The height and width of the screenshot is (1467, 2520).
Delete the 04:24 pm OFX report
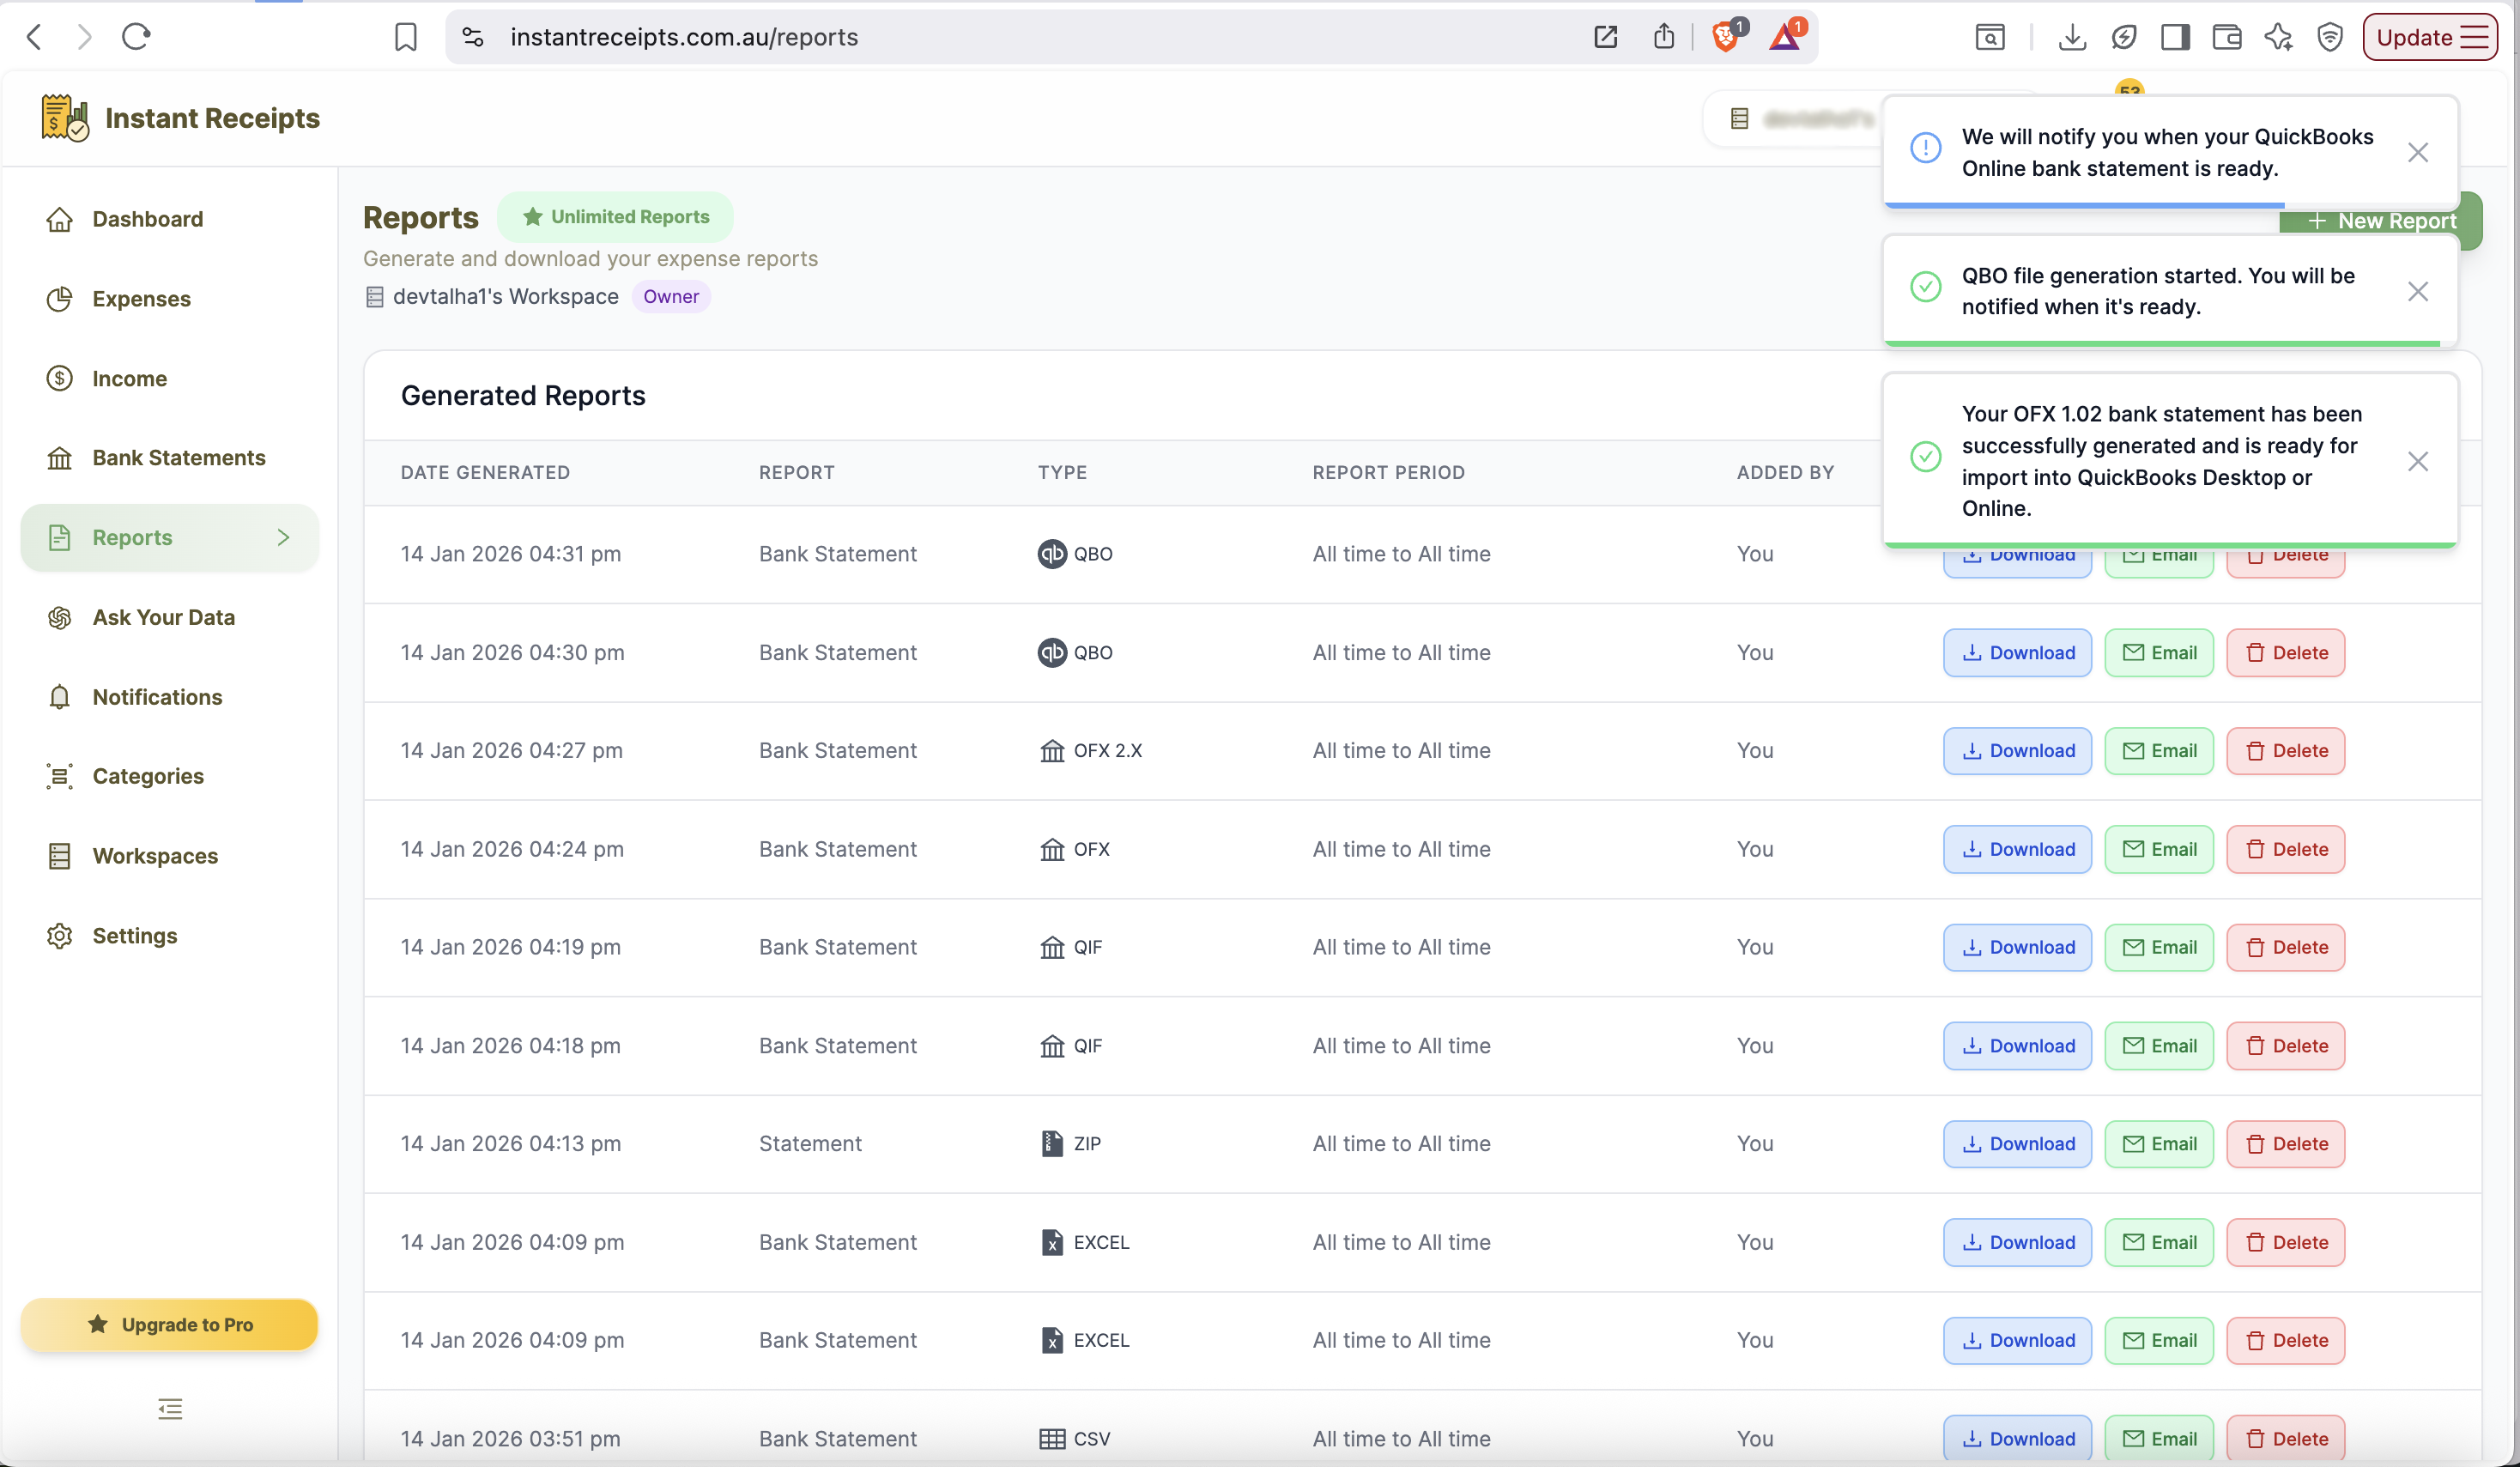click(x=2286, y=850)
